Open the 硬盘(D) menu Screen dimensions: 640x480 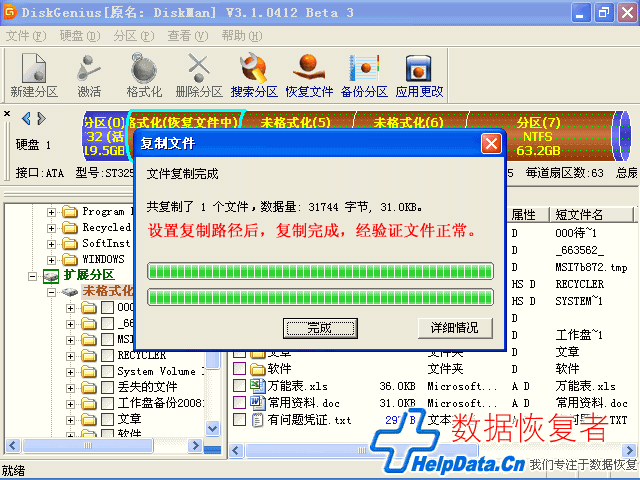coord(80,36)
